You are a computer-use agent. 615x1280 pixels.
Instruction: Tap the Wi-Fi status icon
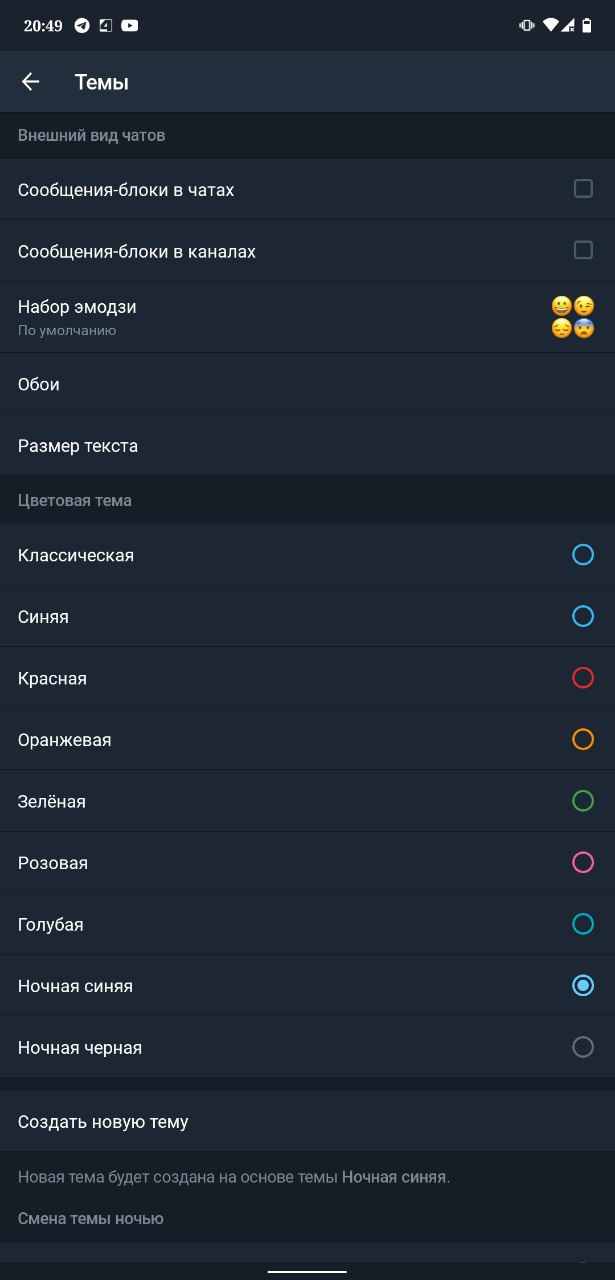(550, 26)
